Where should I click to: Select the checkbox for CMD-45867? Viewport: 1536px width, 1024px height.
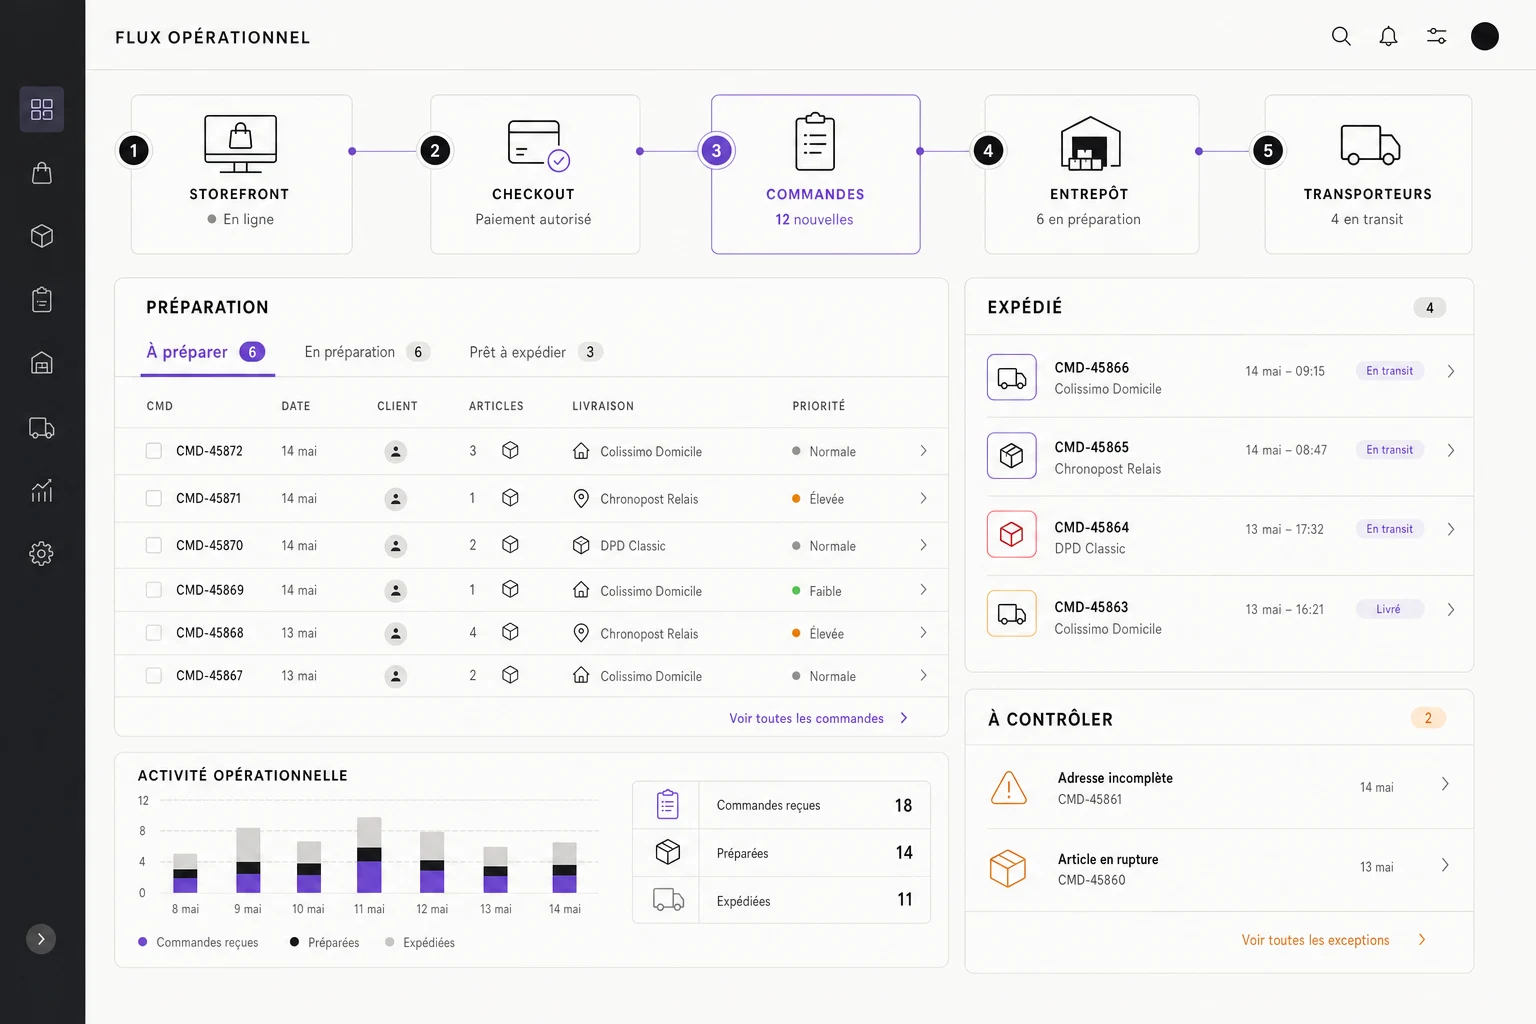pyautogui.click(x=154, y=675)
